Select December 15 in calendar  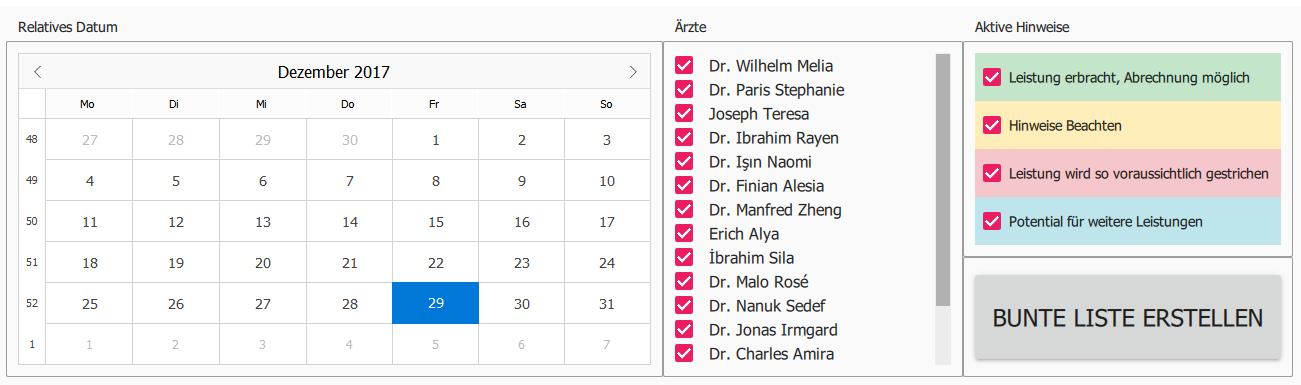click(435, 222)
